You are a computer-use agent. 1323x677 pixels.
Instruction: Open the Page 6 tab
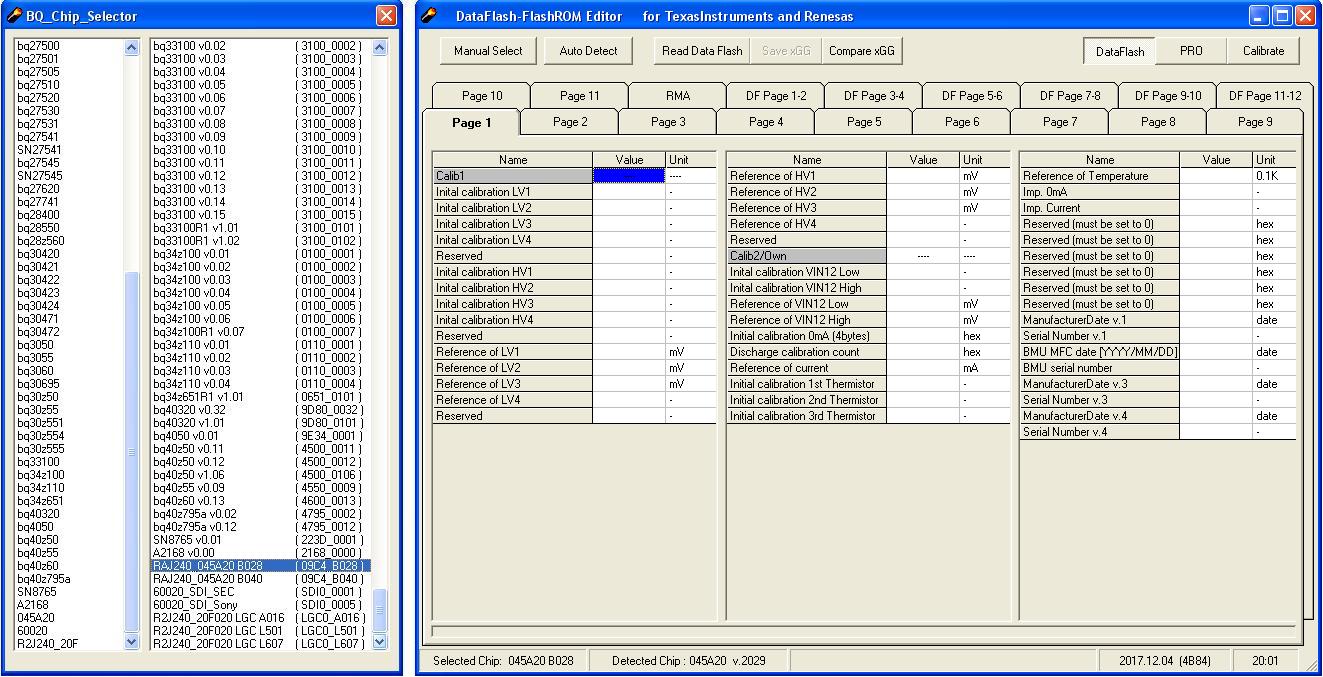(x=962, y=122)
